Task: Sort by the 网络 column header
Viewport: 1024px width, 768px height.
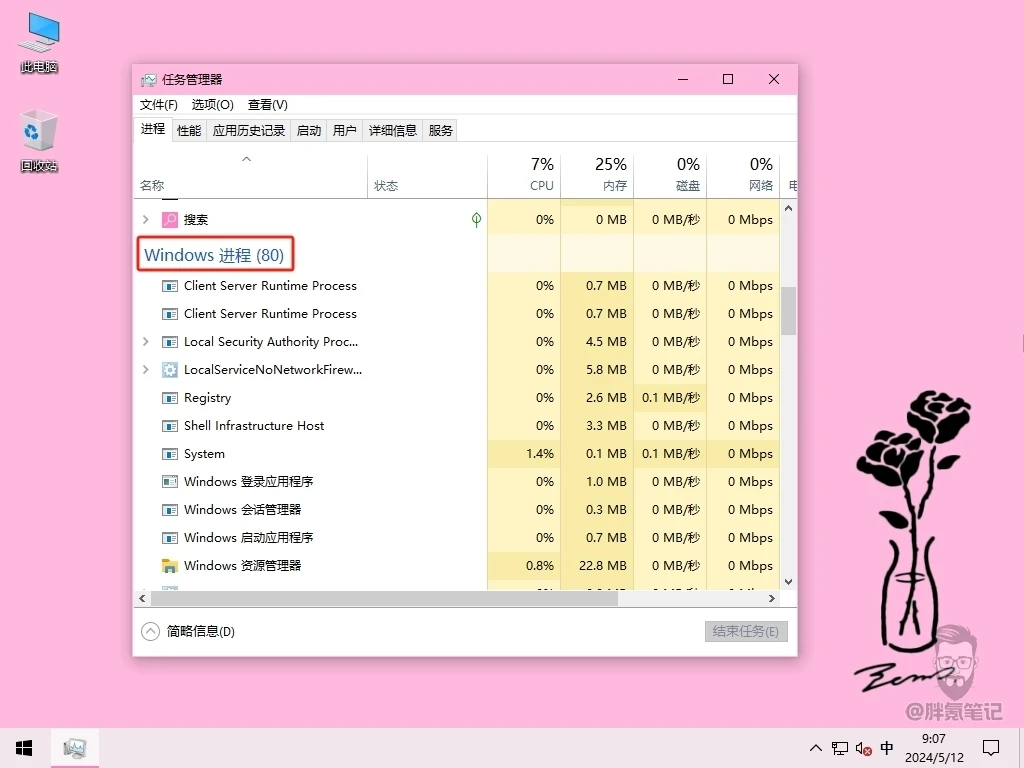Action: (x=743, y=176)
